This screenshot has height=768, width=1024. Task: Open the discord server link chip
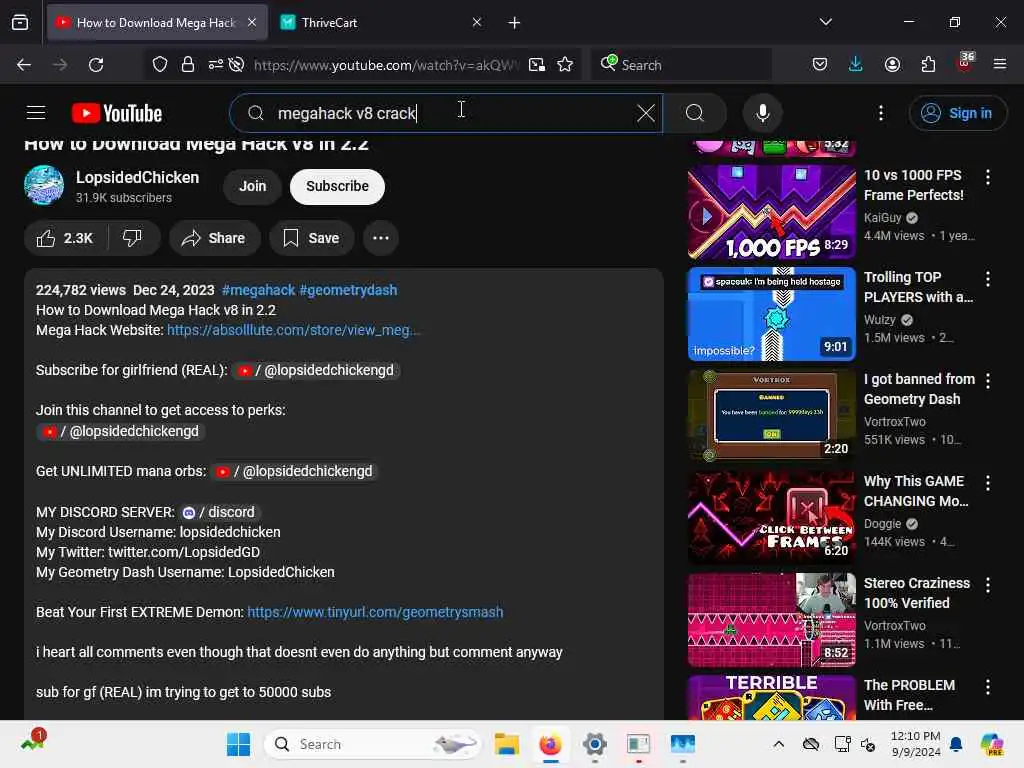pos(219,512)
